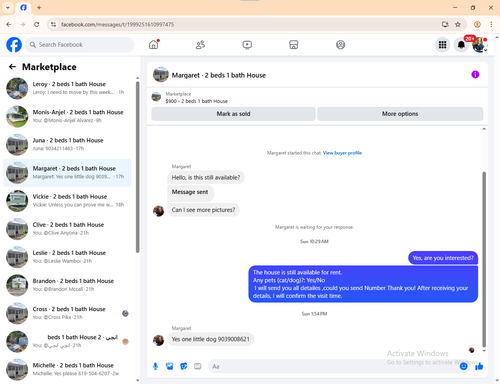The height and width of the screenshot is (384, 500).
Task: Open Leroy's 2 beds 1 bath chat
Action: (68, 88)
